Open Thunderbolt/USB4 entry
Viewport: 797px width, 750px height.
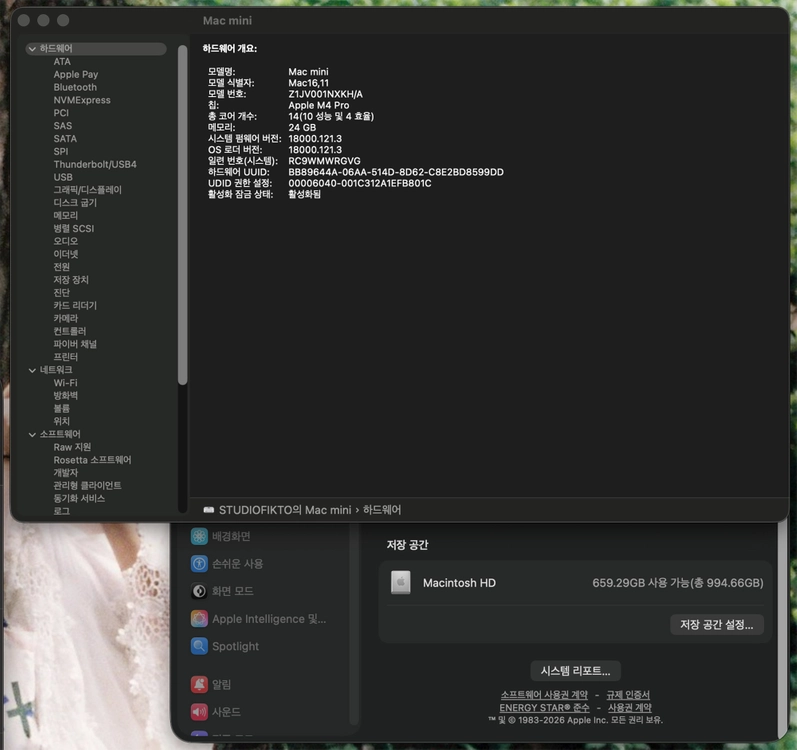(95, 164)
